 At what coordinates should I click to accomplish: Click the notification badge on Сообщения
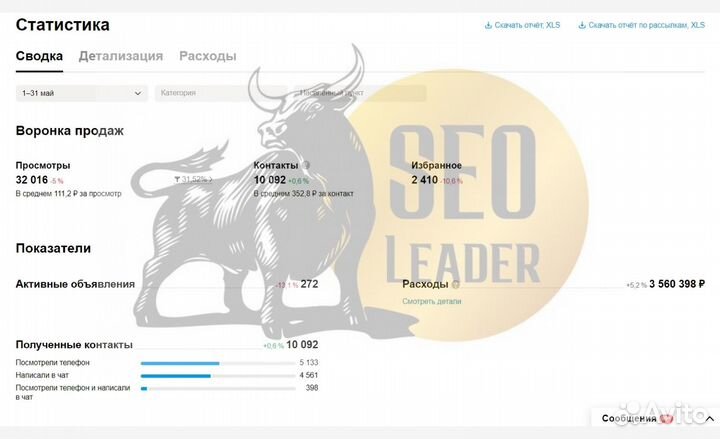point(666,419)
